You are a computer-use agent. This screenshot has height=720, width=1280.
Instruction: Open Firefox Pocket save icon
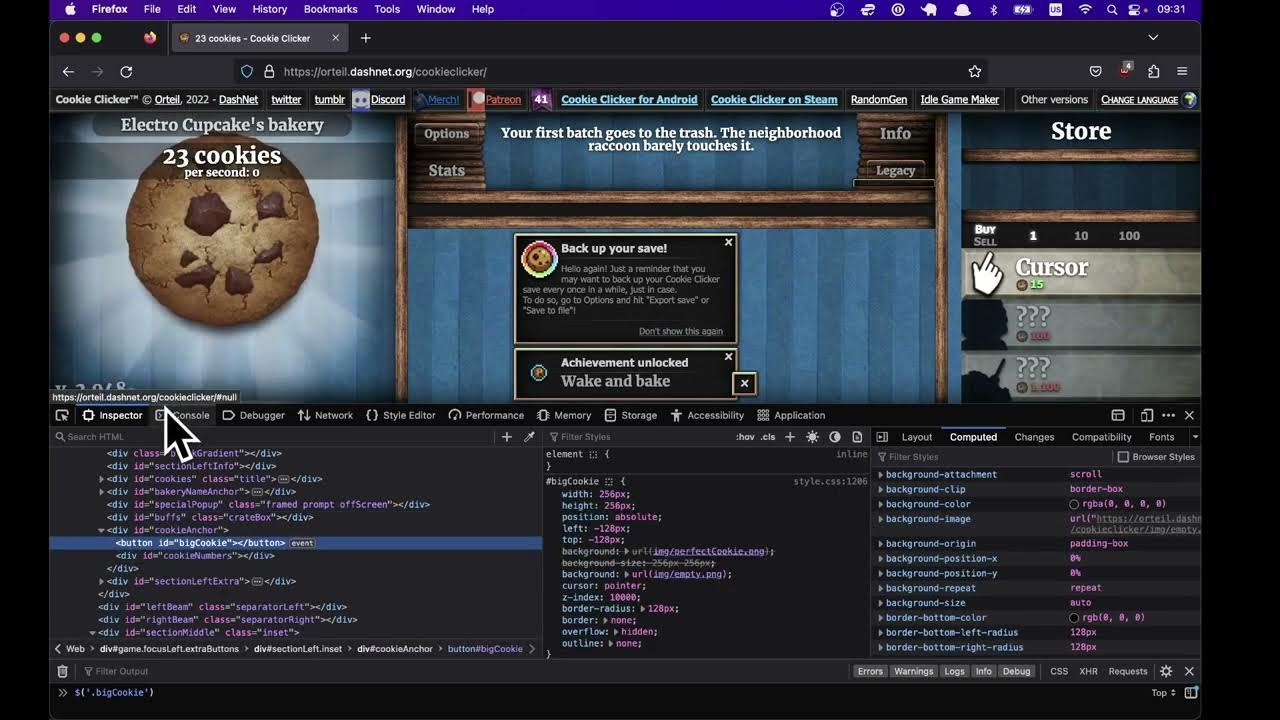[x=1095, y=71]
